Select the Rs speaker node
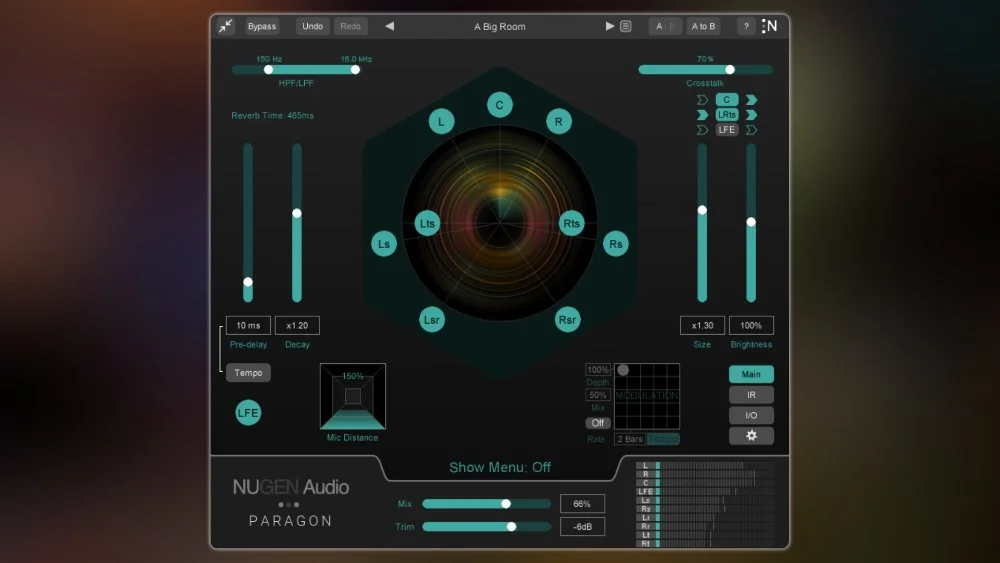This screenshot has width=1000, height=563. coord(615,244)
